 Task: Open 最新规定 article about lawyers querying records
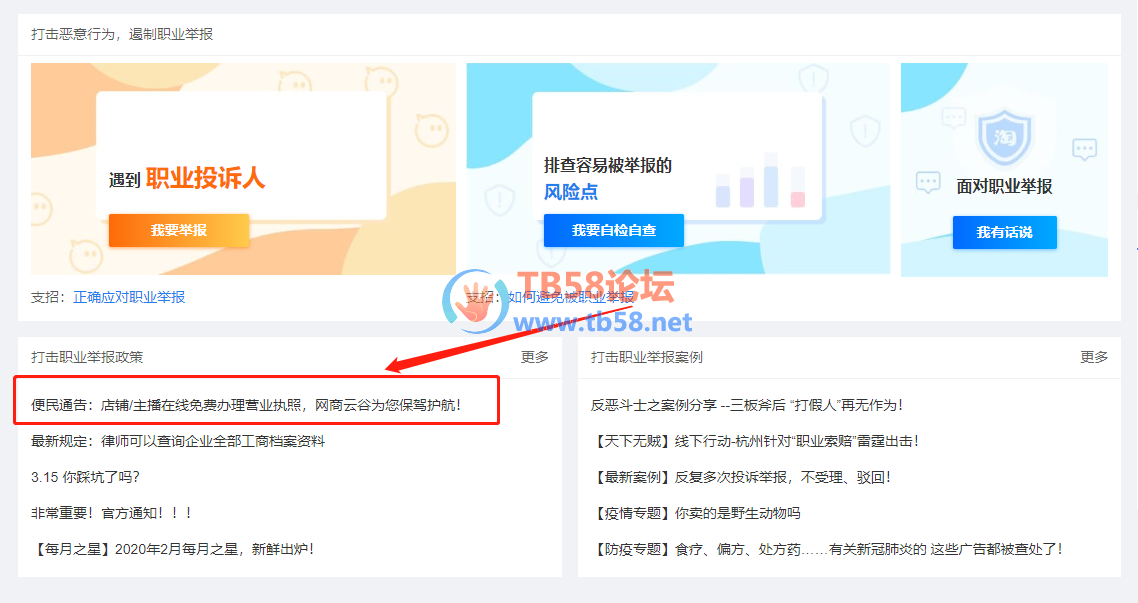178,441
